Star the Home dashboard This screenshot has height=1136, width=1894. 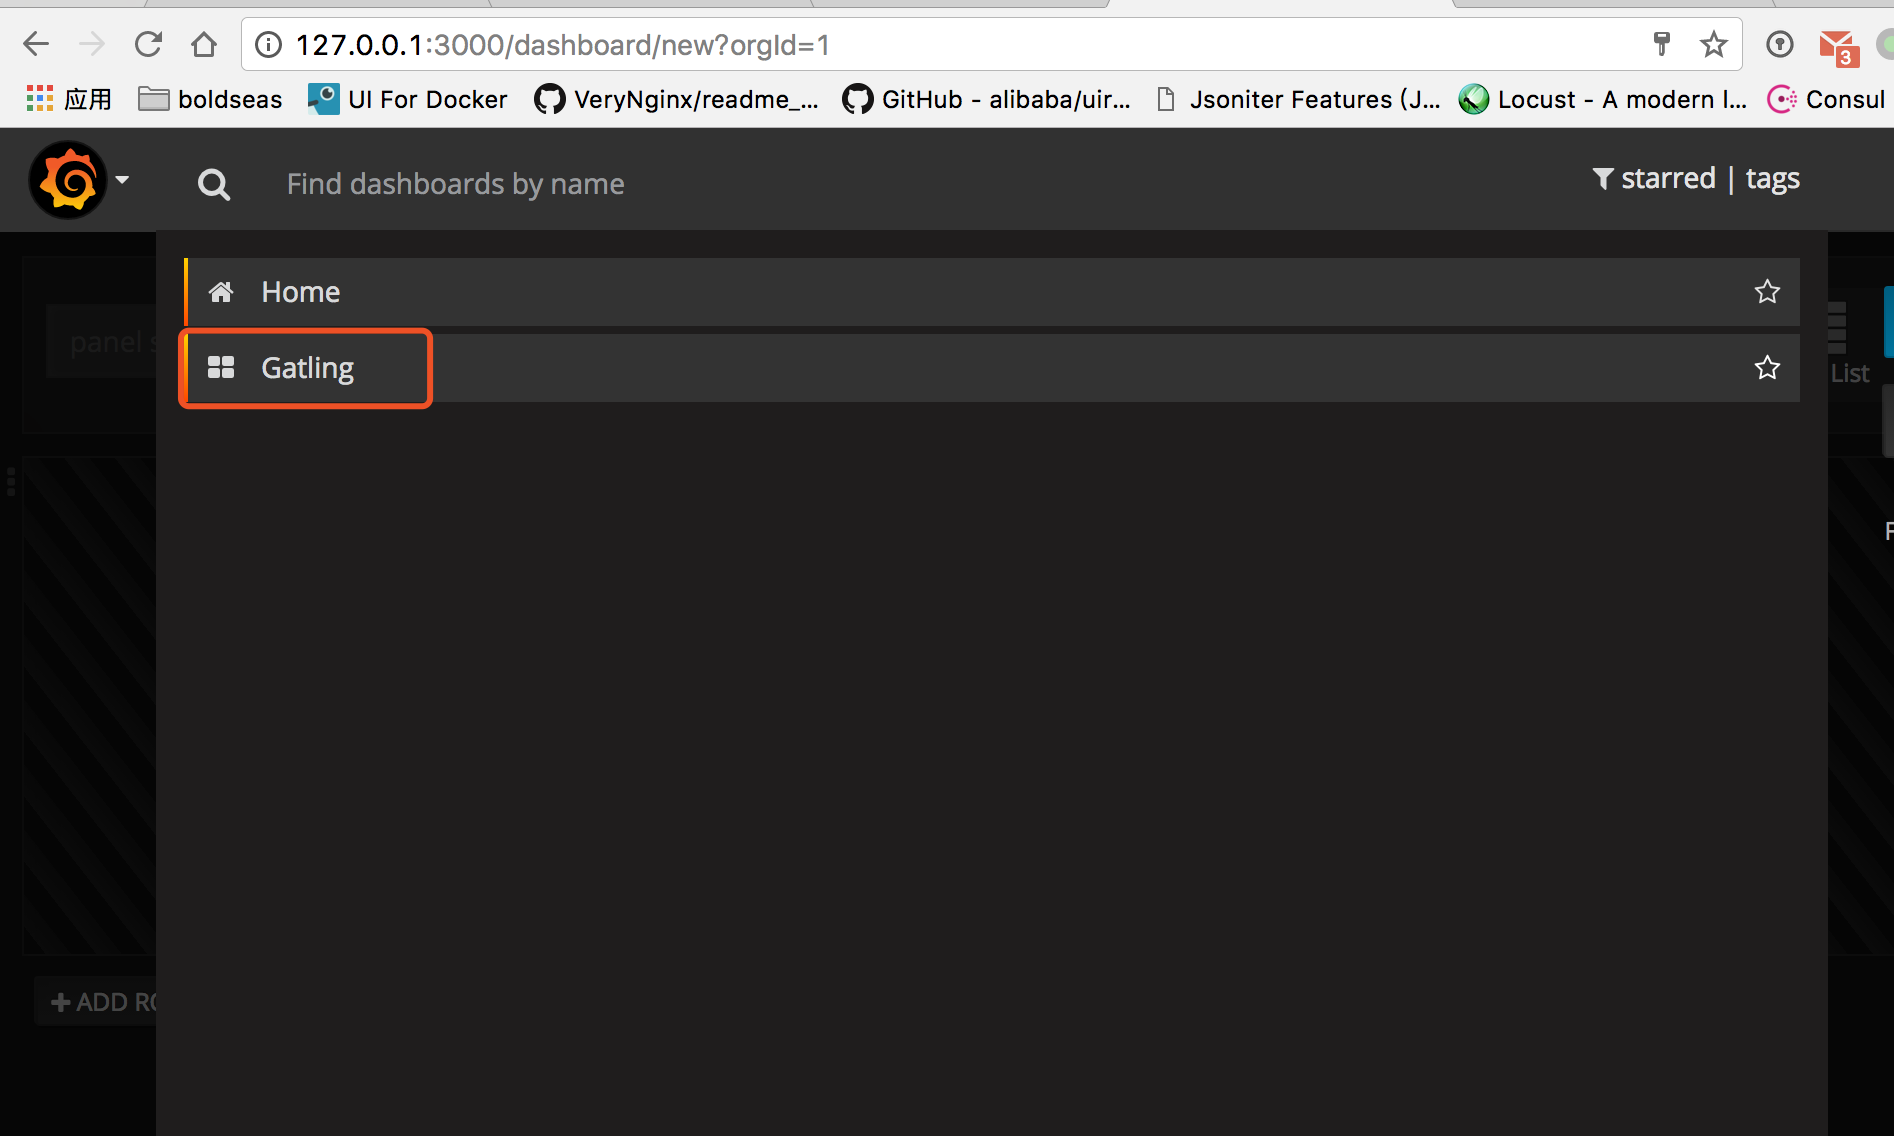pos(1767,292)
